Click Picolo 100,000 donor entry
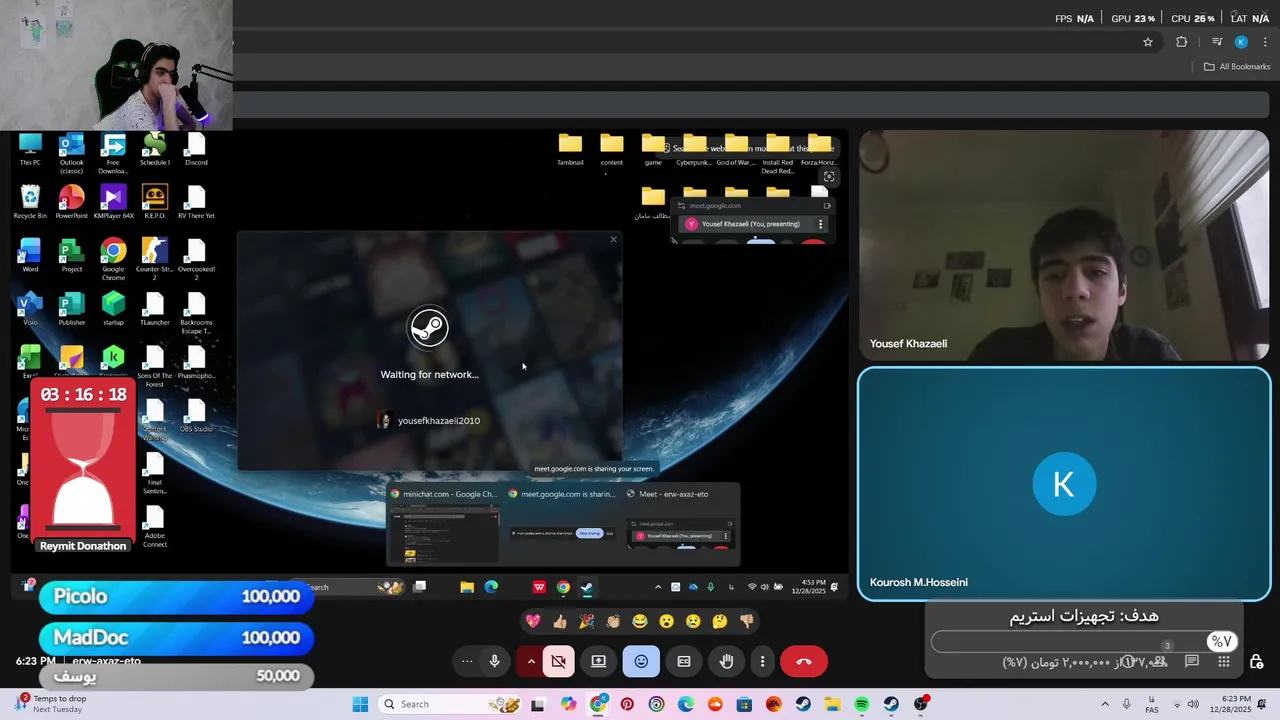The width and height of the screenshot is (1280, 720). point(176,597)
